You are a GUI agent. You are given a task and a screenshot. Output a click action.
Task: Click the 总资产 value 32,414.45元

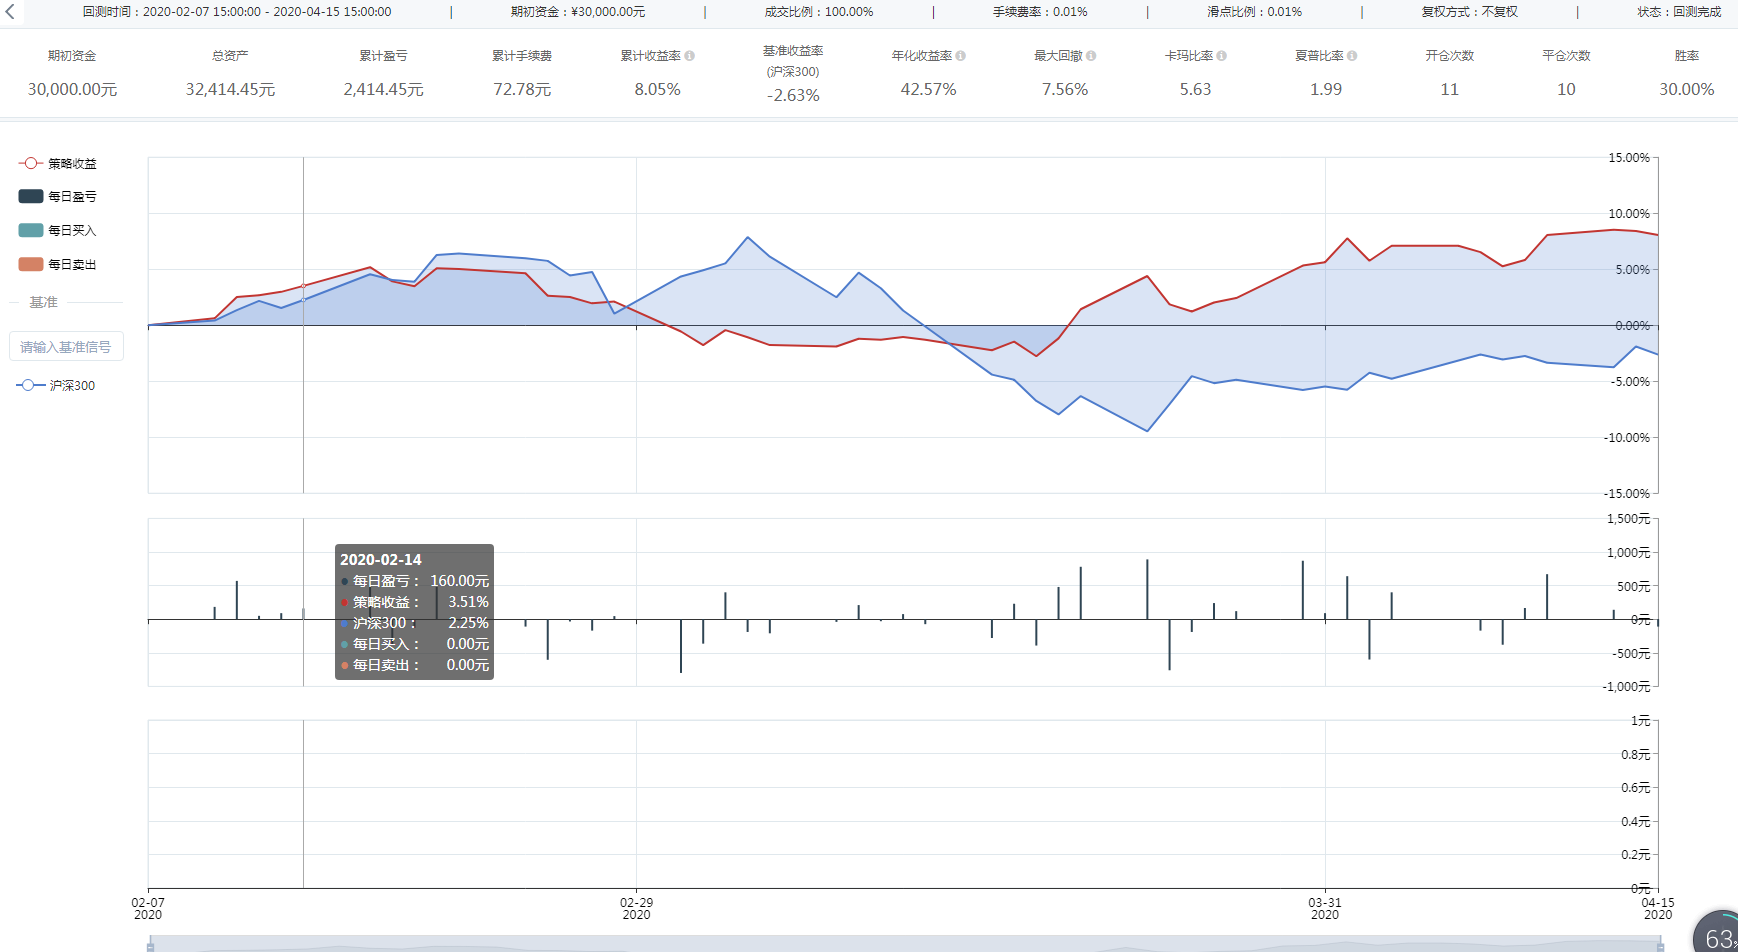pyautogui.click(x=230, y=90)
